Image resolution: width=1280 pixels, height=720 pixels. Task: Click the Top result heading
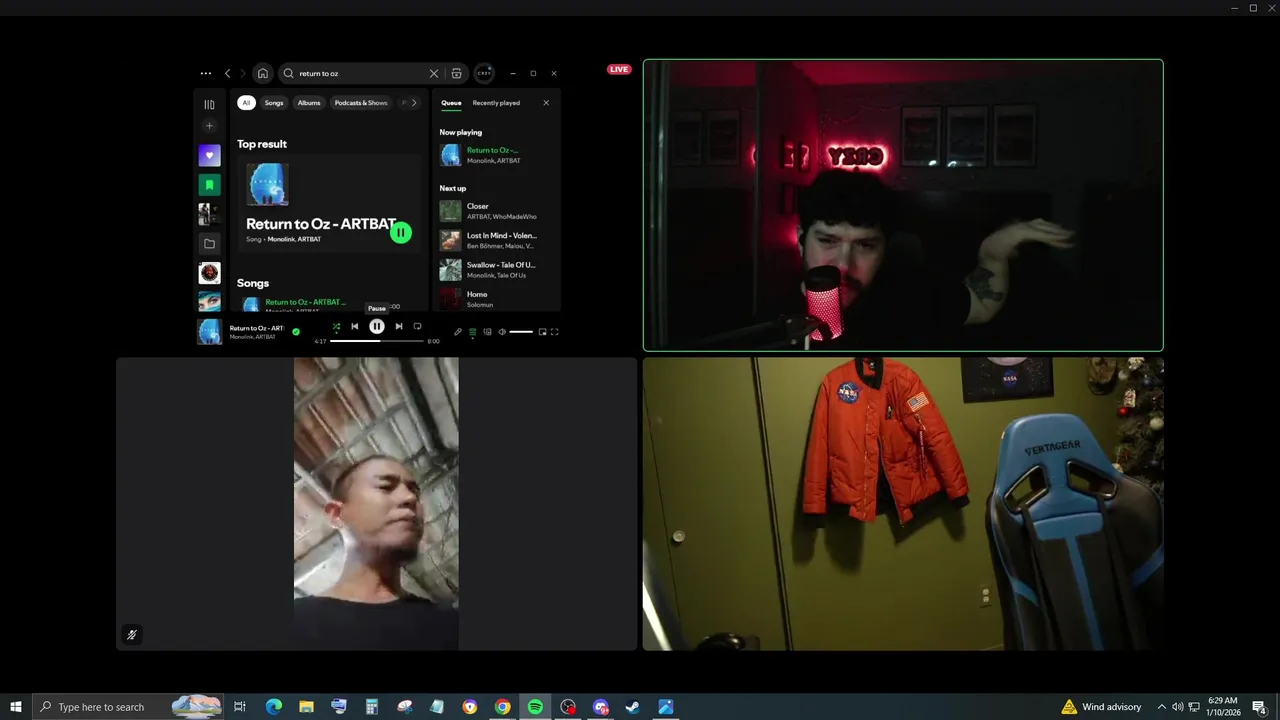262,144
